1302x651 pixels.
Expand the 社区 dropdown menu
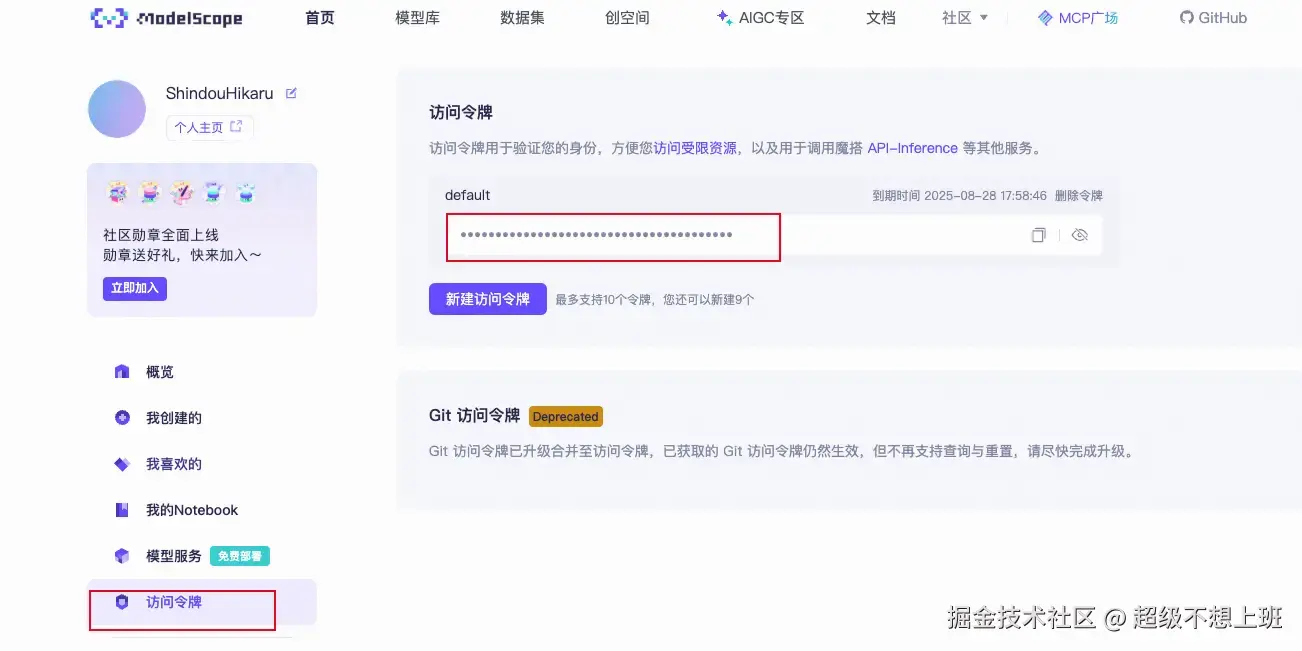tap(963, 17)
